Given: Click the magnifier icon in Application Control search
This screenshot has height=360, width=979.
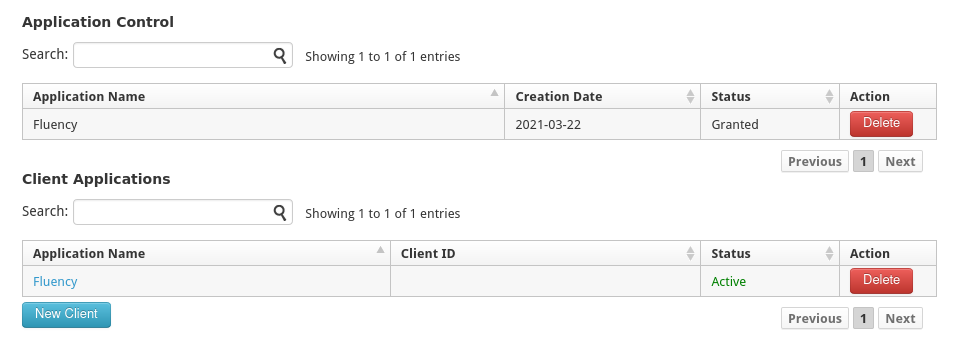Looking at the screenshot, I should 280,55.
